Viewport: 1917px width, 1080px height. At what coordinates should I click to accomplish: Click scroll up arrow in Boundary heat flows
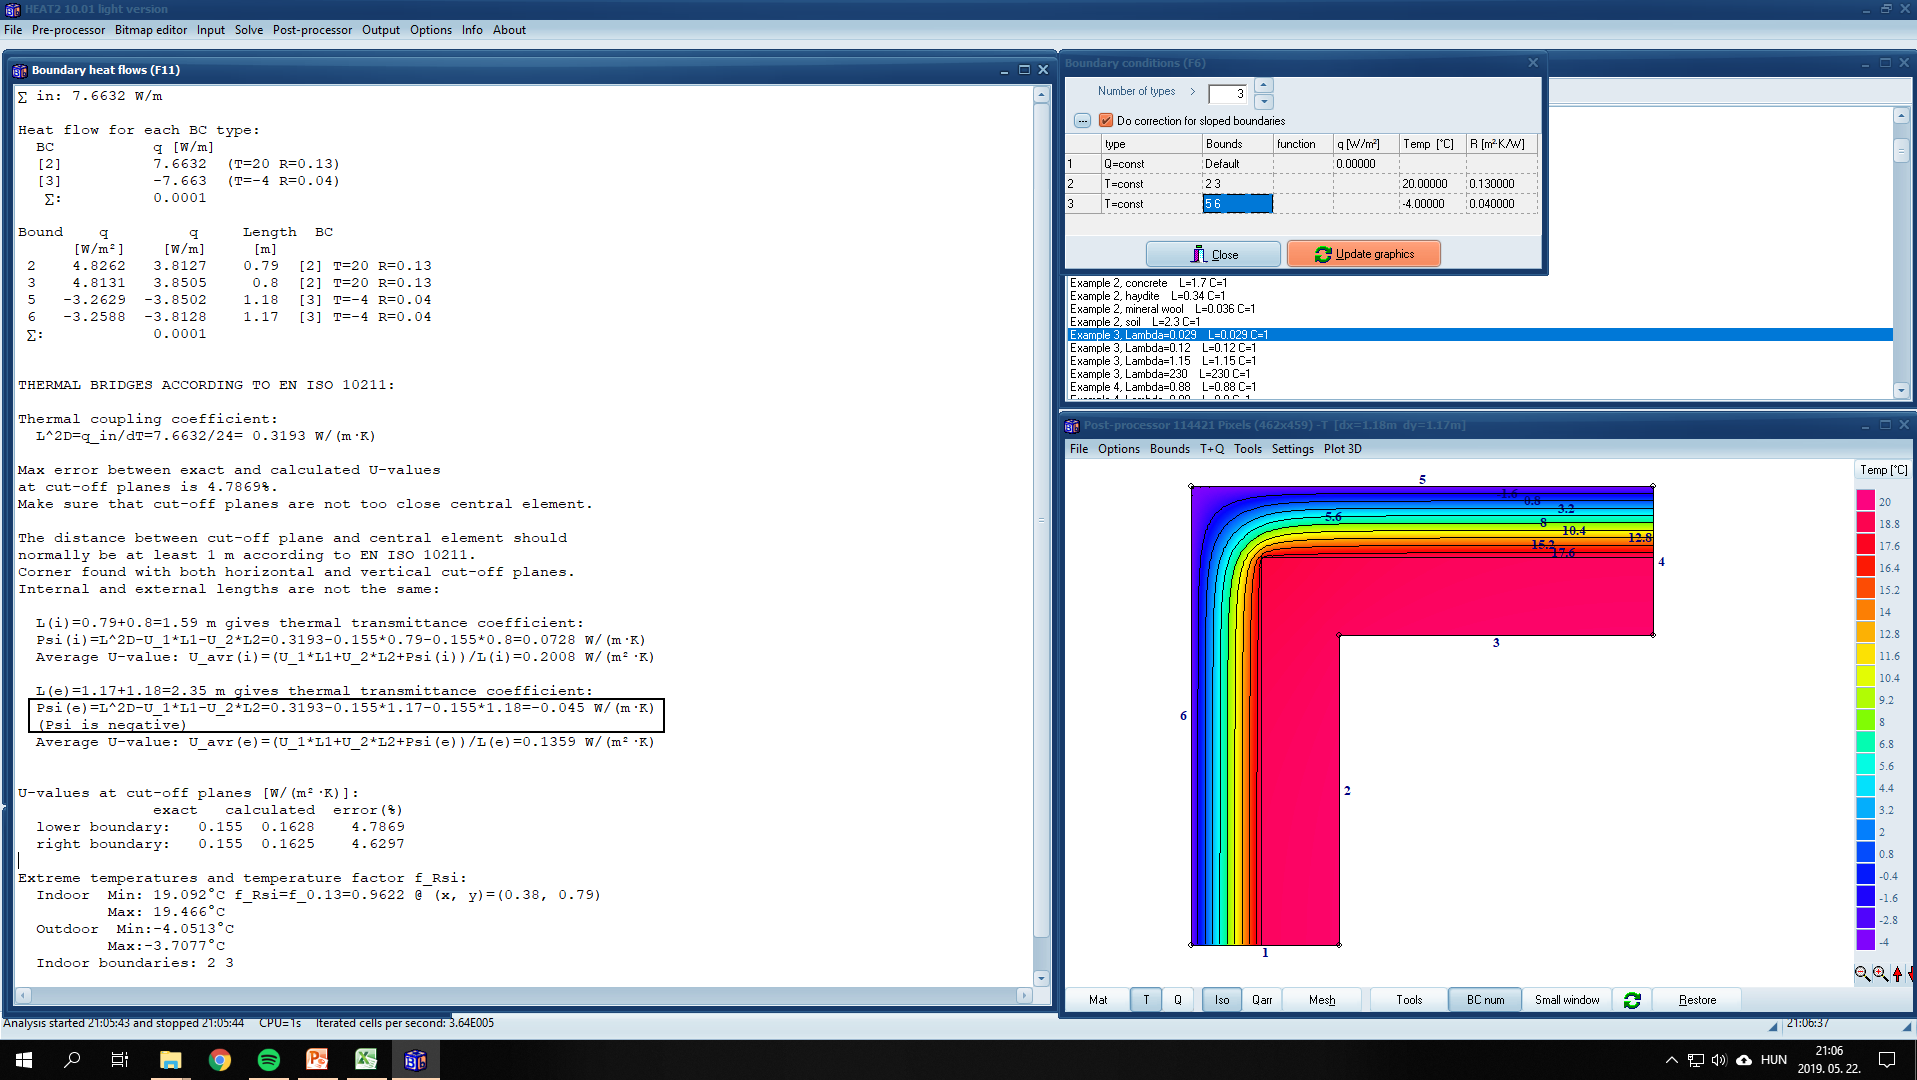click(x=1041, y=95)
